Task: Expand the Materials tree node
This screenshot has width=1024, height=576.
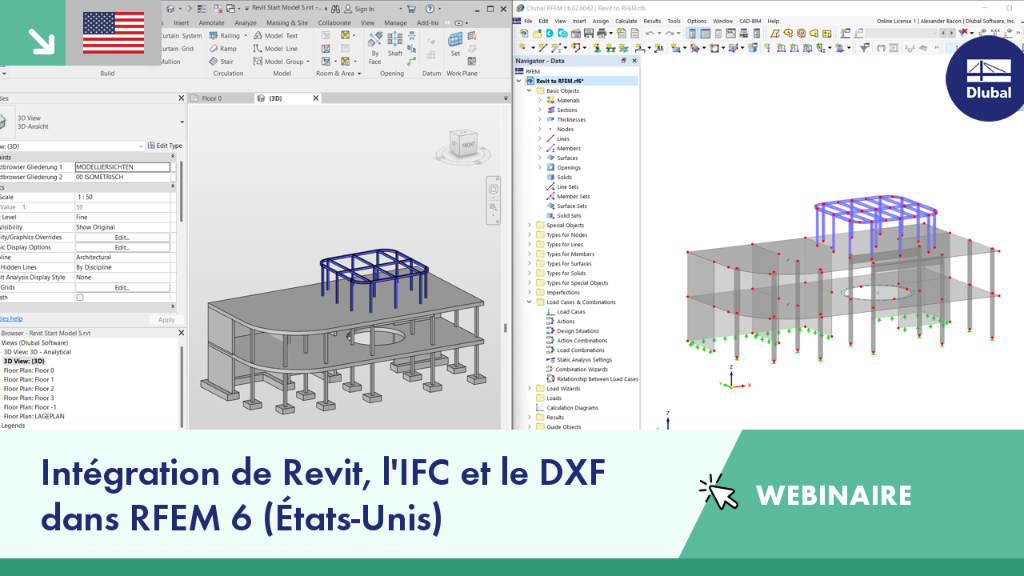Action: pyautogui.click(x=540, y=101)
